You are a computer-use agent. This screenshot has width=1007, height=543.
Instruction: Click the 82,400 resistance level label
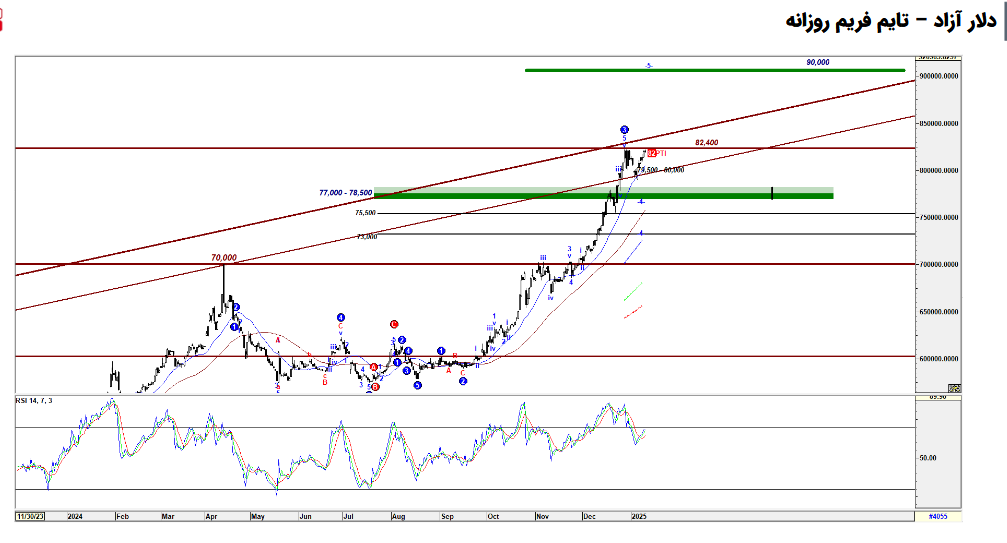tap(706, 143)
